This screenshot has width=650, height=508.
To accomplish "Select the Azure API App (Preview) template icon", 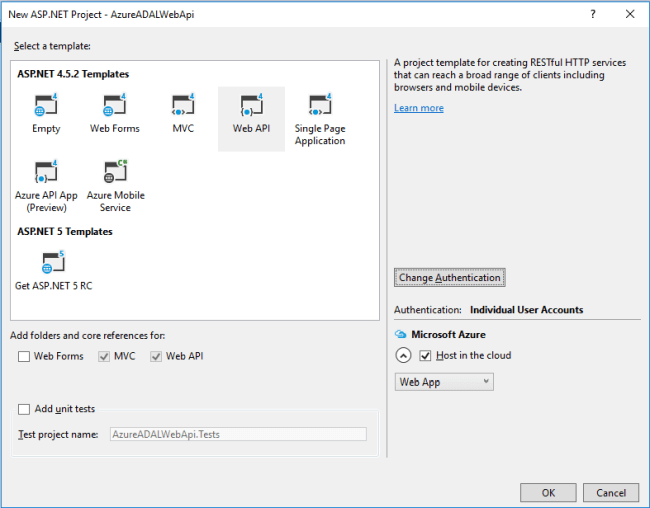I will [x=46, y=172].
